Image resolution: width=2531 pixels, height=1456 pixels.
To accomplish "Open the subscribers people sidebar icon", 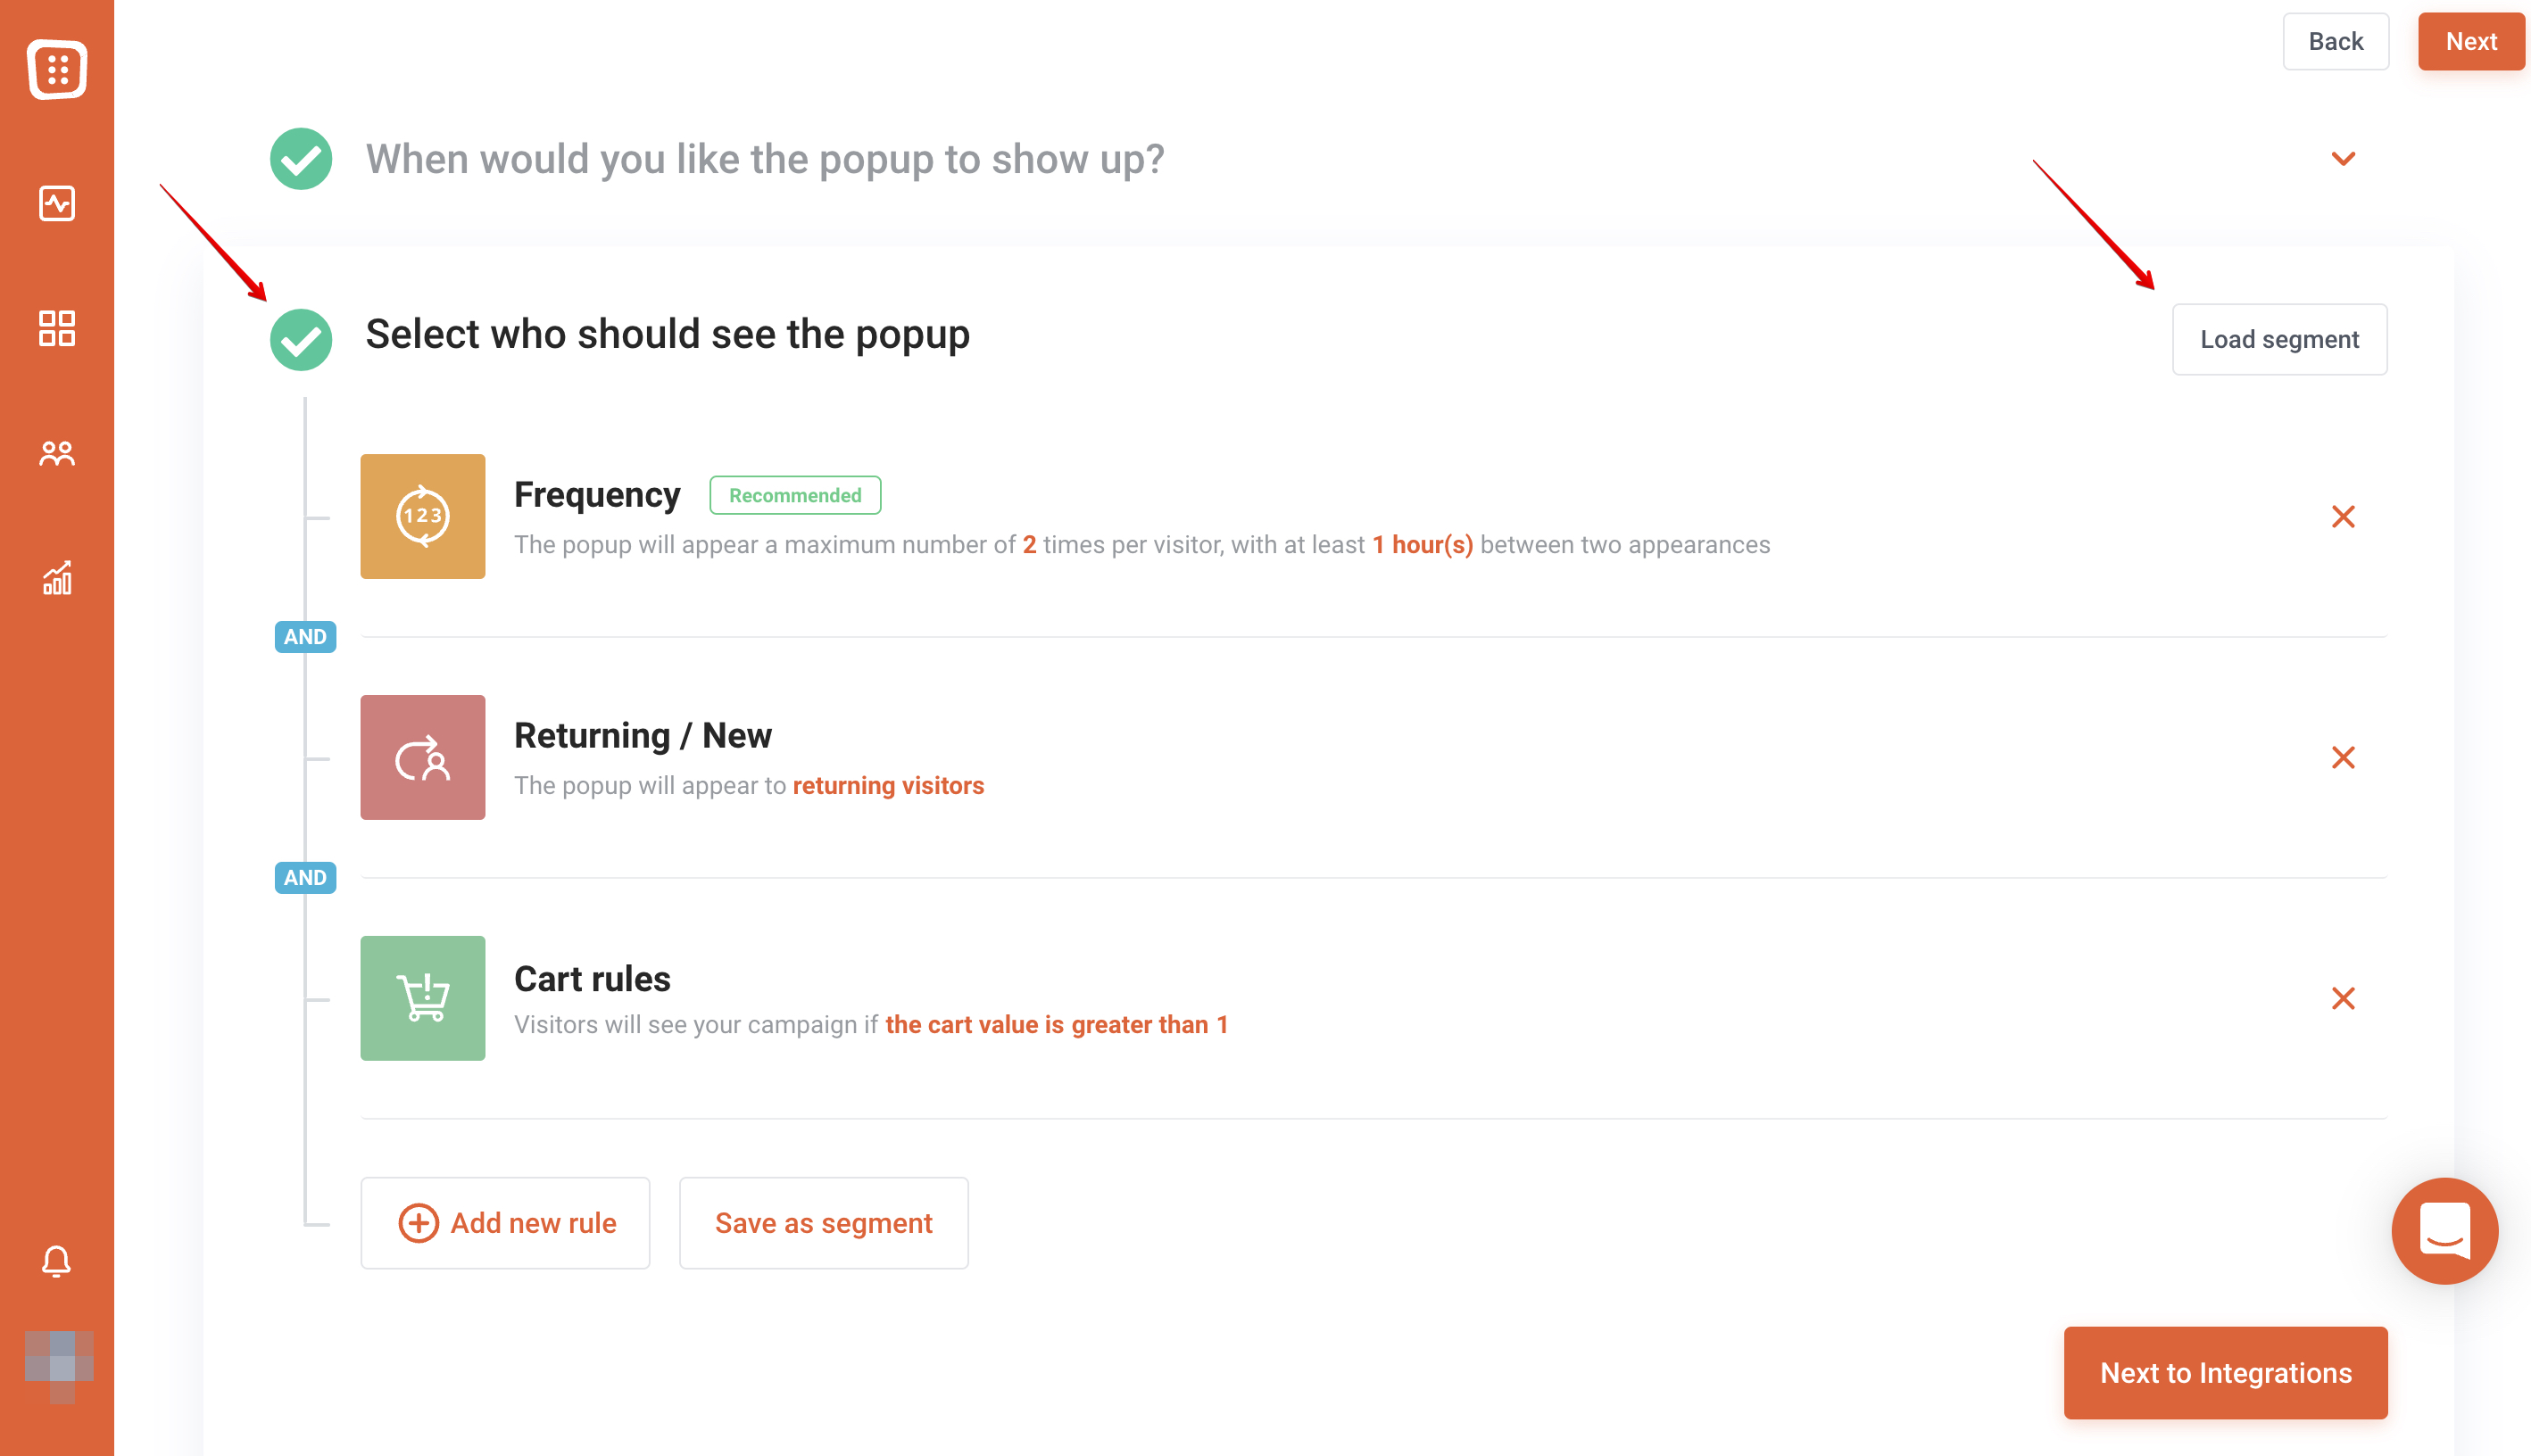I will [57, 453].
